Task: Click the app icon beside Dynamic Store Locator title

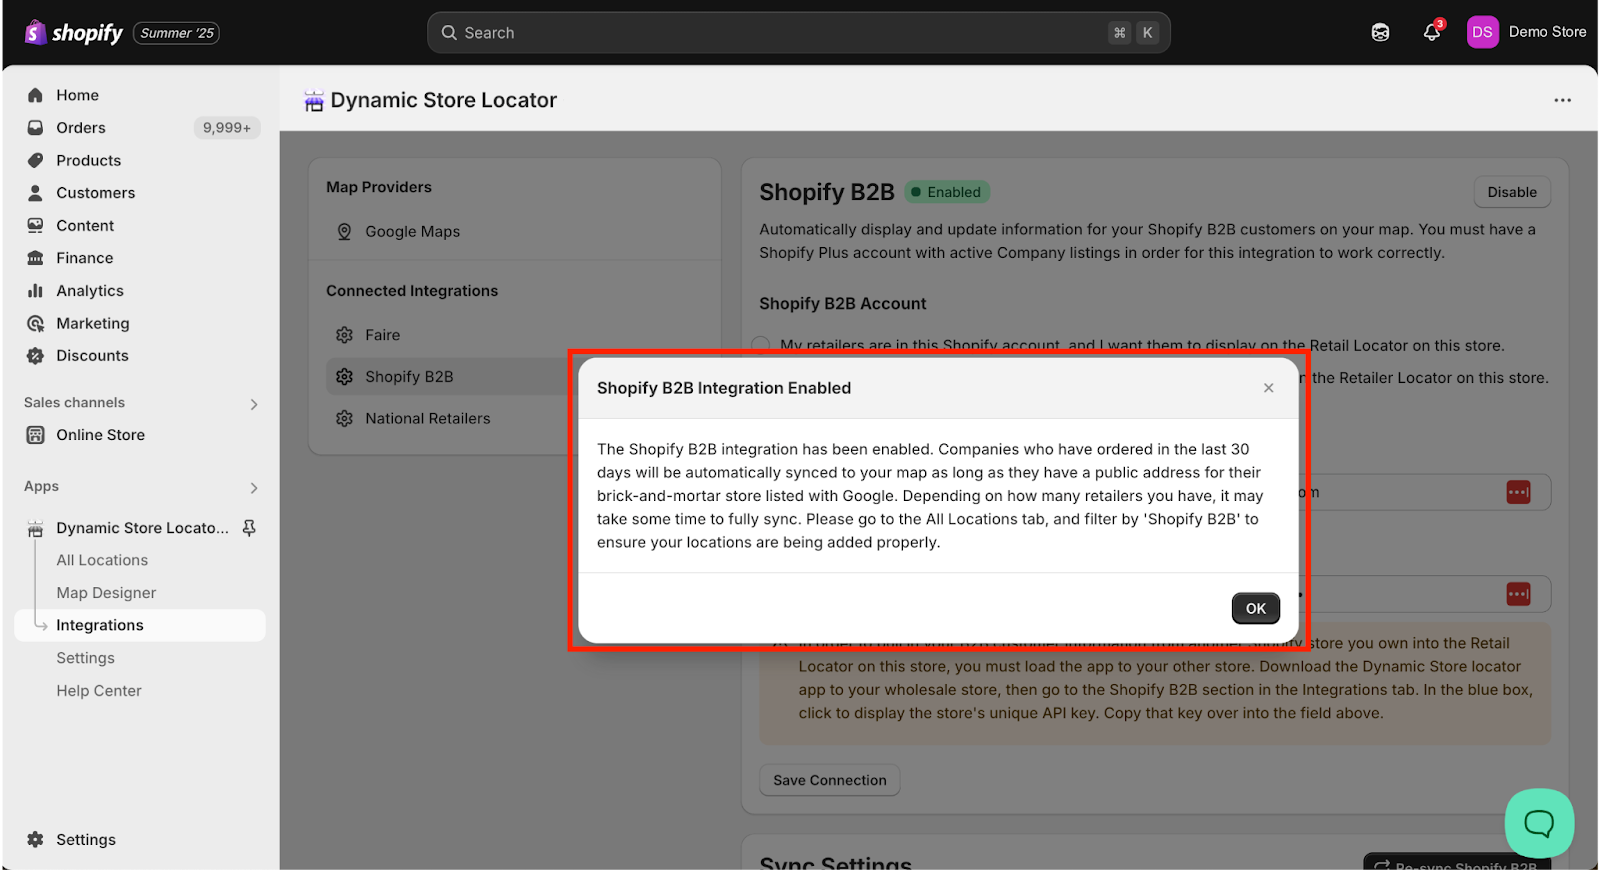Action: coord(314,101)
